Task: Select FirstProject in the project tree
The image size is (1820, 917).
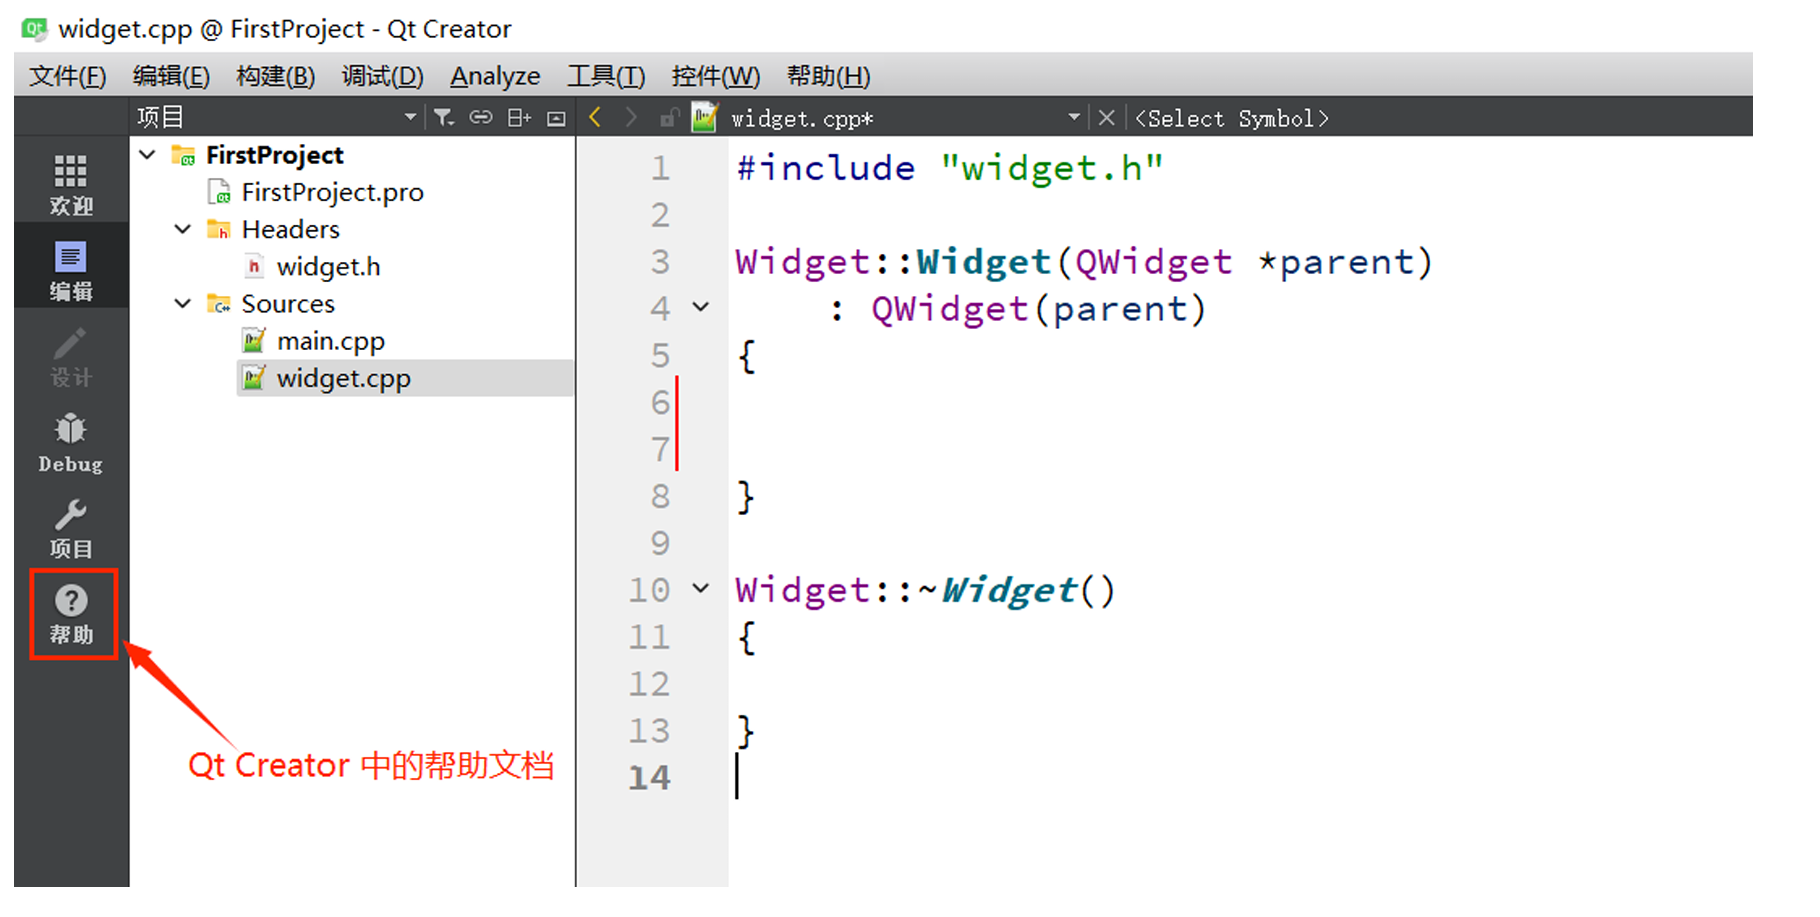Action: coord(274,155)
